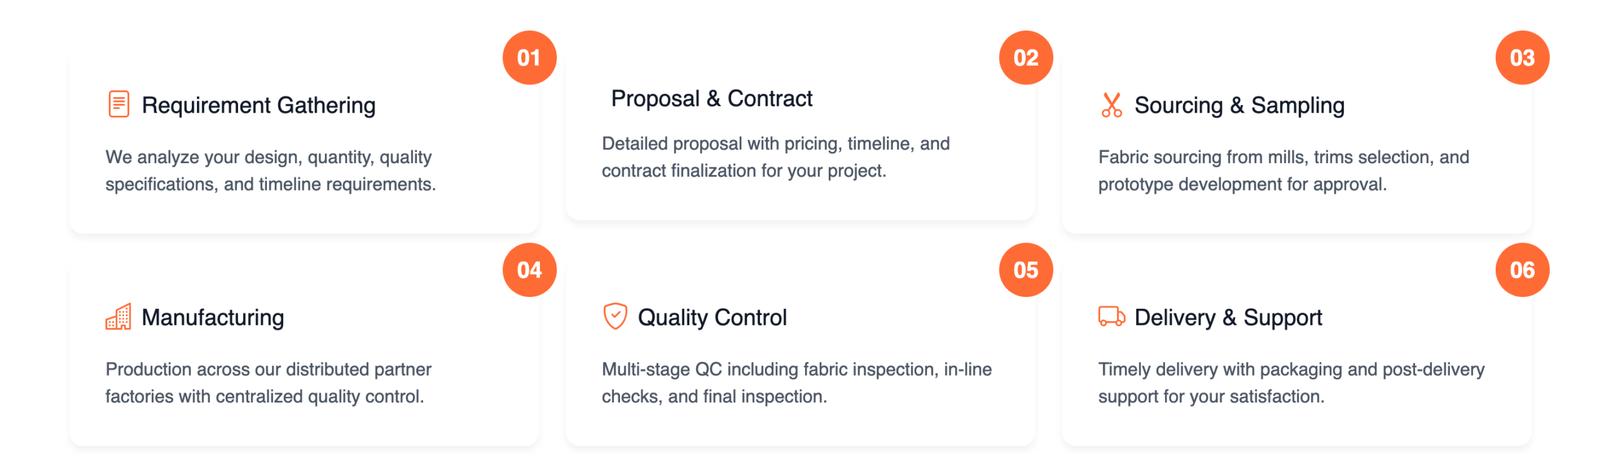The width and height of the screenshot is (1600, 472).
Task: Click the Proposal & Contract description text
Action: point(775,157)
